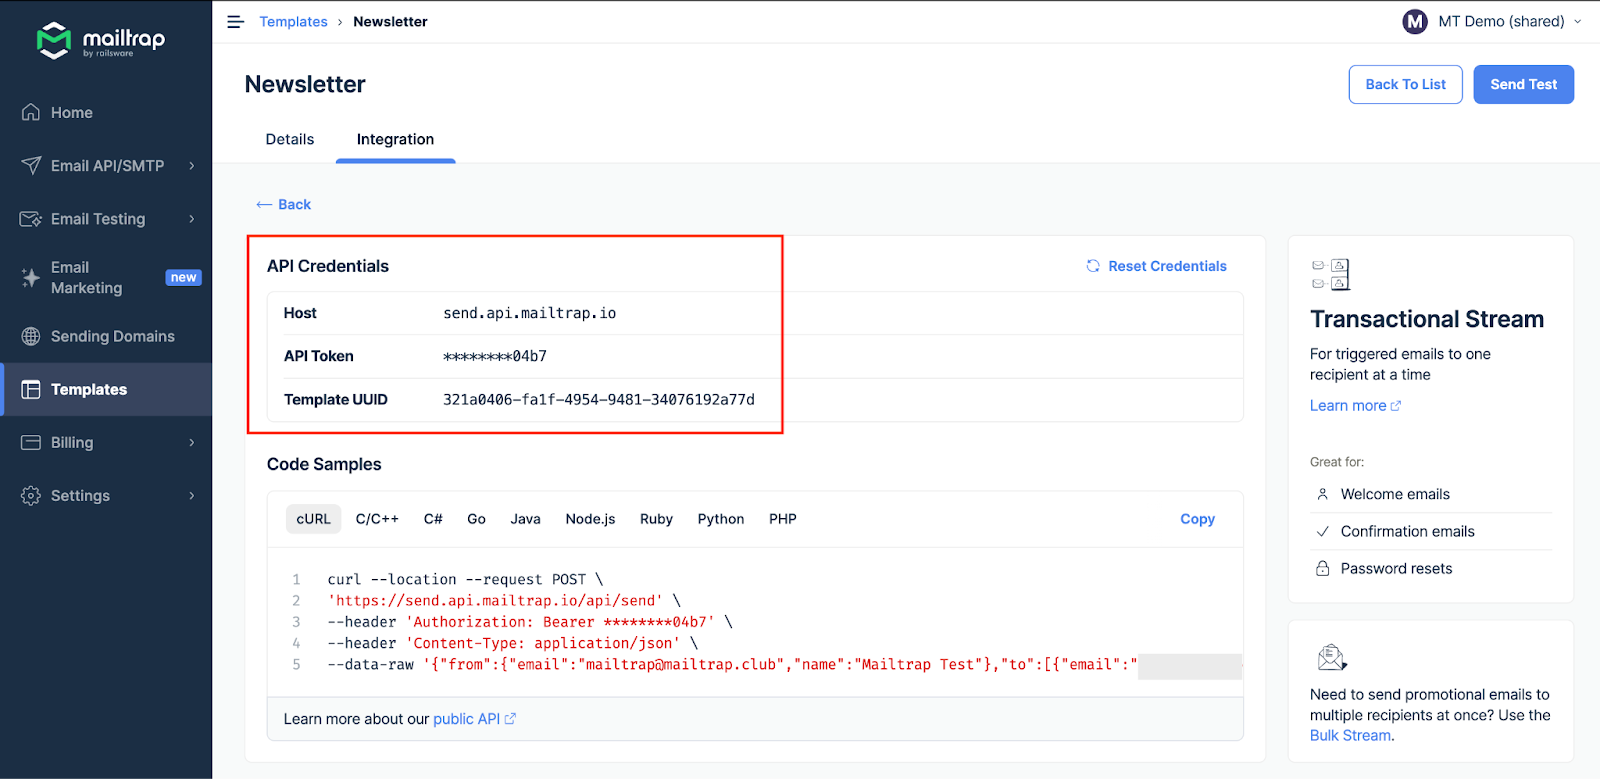This screenshot has height=779, width=1600.
Task: Click the host value send.api.mailtrap.io
Action: click(529, 313)
